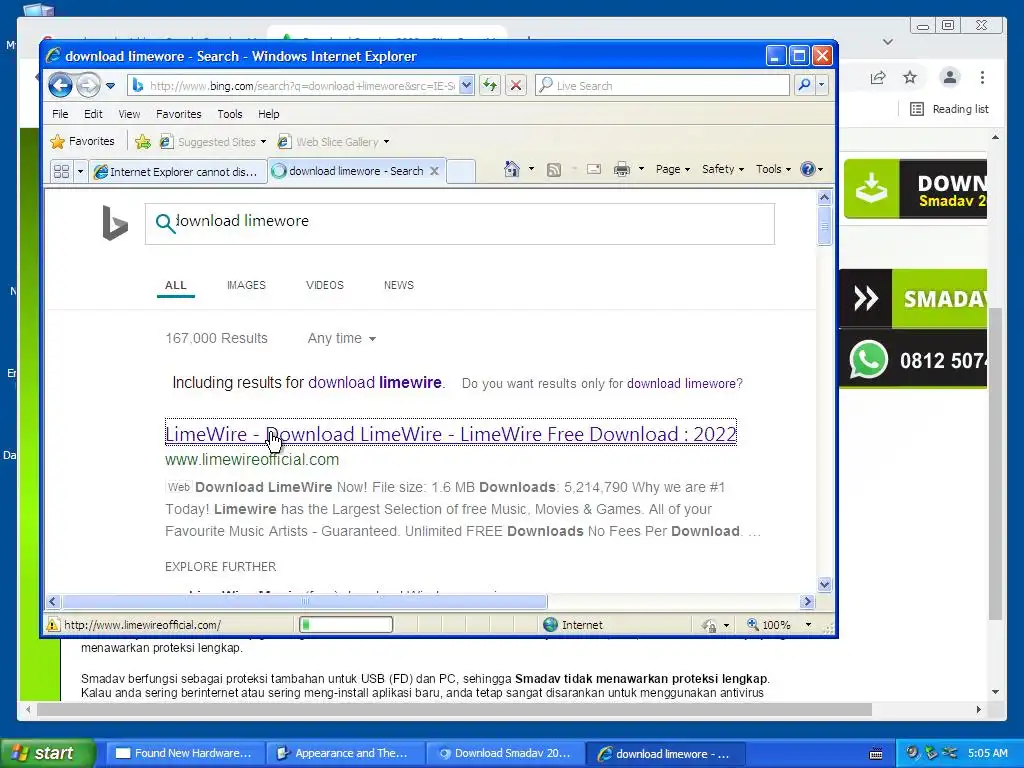Click the Refresh button beside address bar
The height and width of the screenshot is (768, 1024).
point(490,85)
